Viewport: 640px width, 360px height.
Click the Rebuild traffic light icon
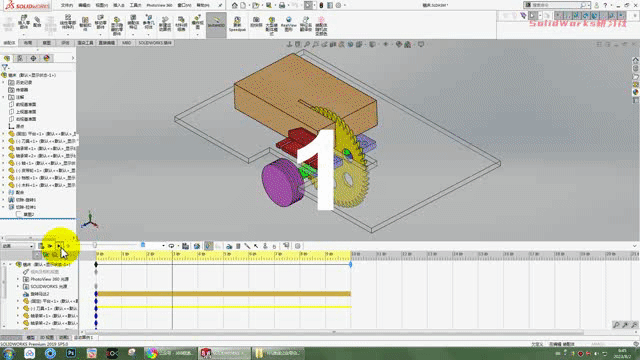click(321, 5)
